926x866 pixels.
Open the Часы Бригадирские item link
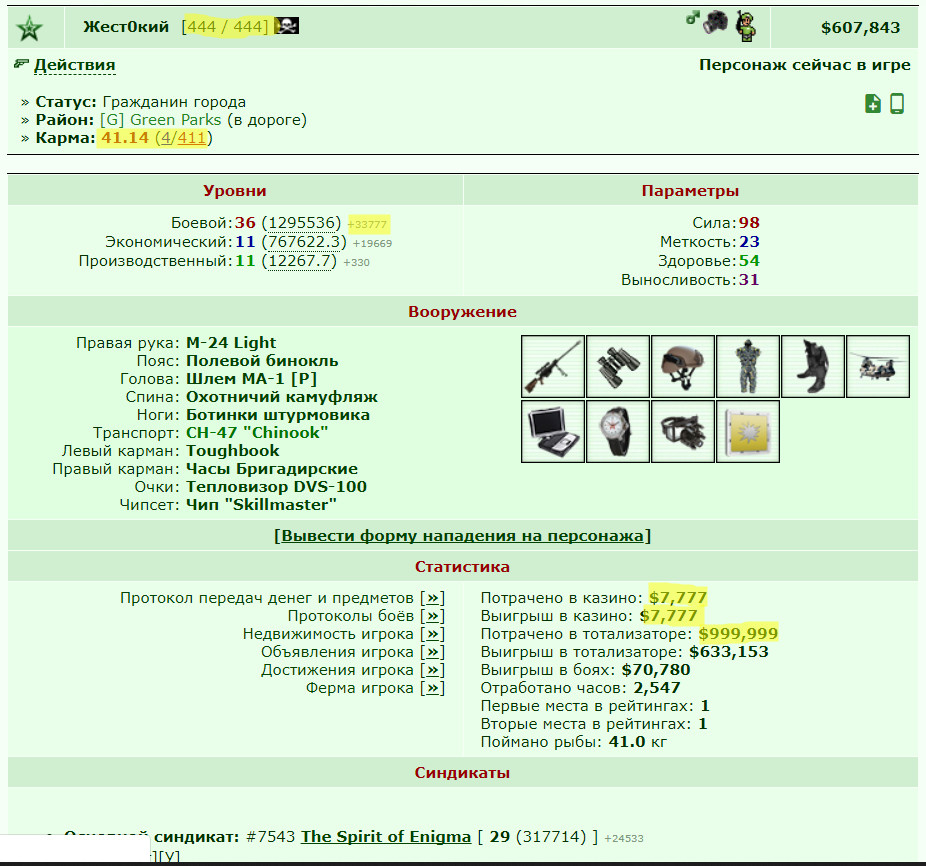272,469
